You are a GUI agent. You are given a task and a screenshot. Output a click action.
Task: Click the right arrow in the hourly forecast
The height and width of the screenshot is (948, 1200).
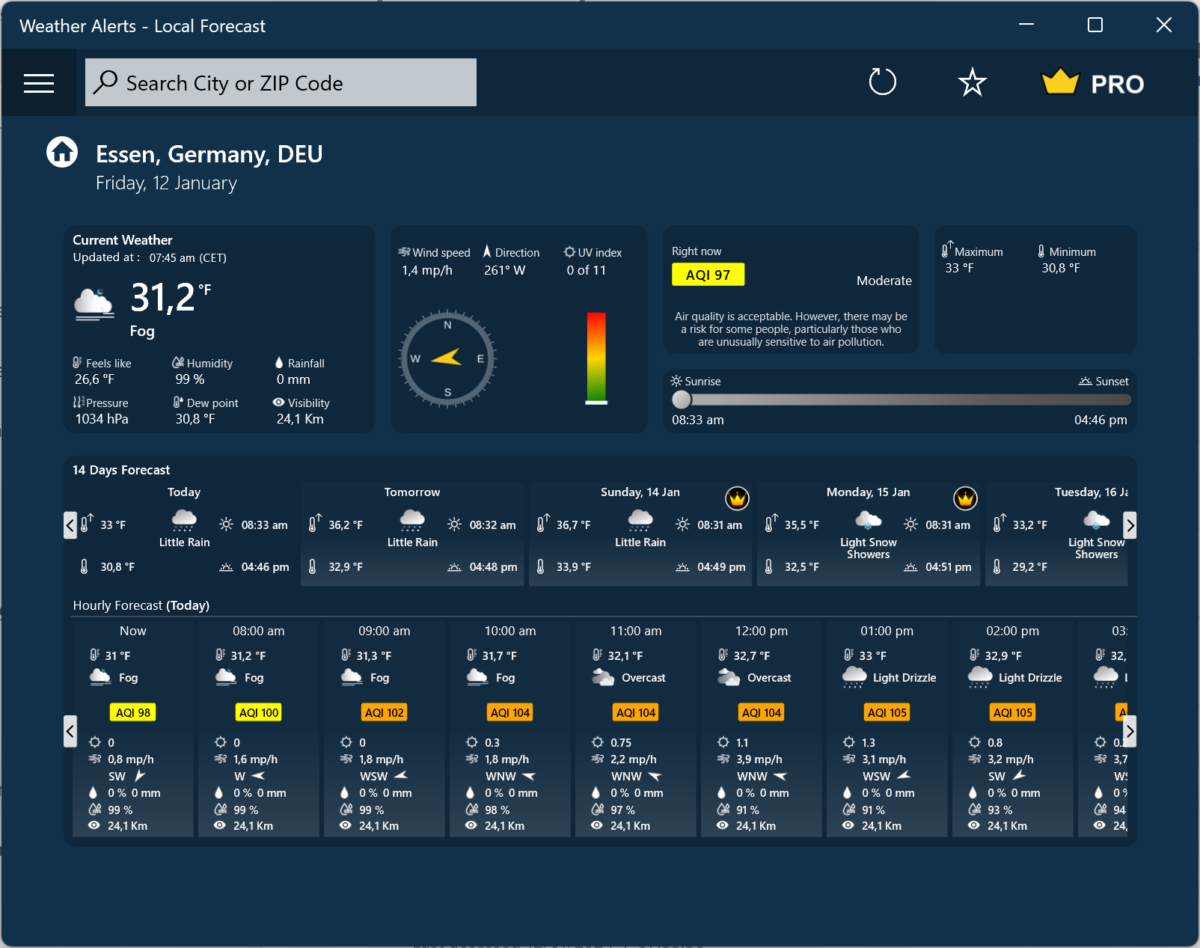coord(1129,731)
